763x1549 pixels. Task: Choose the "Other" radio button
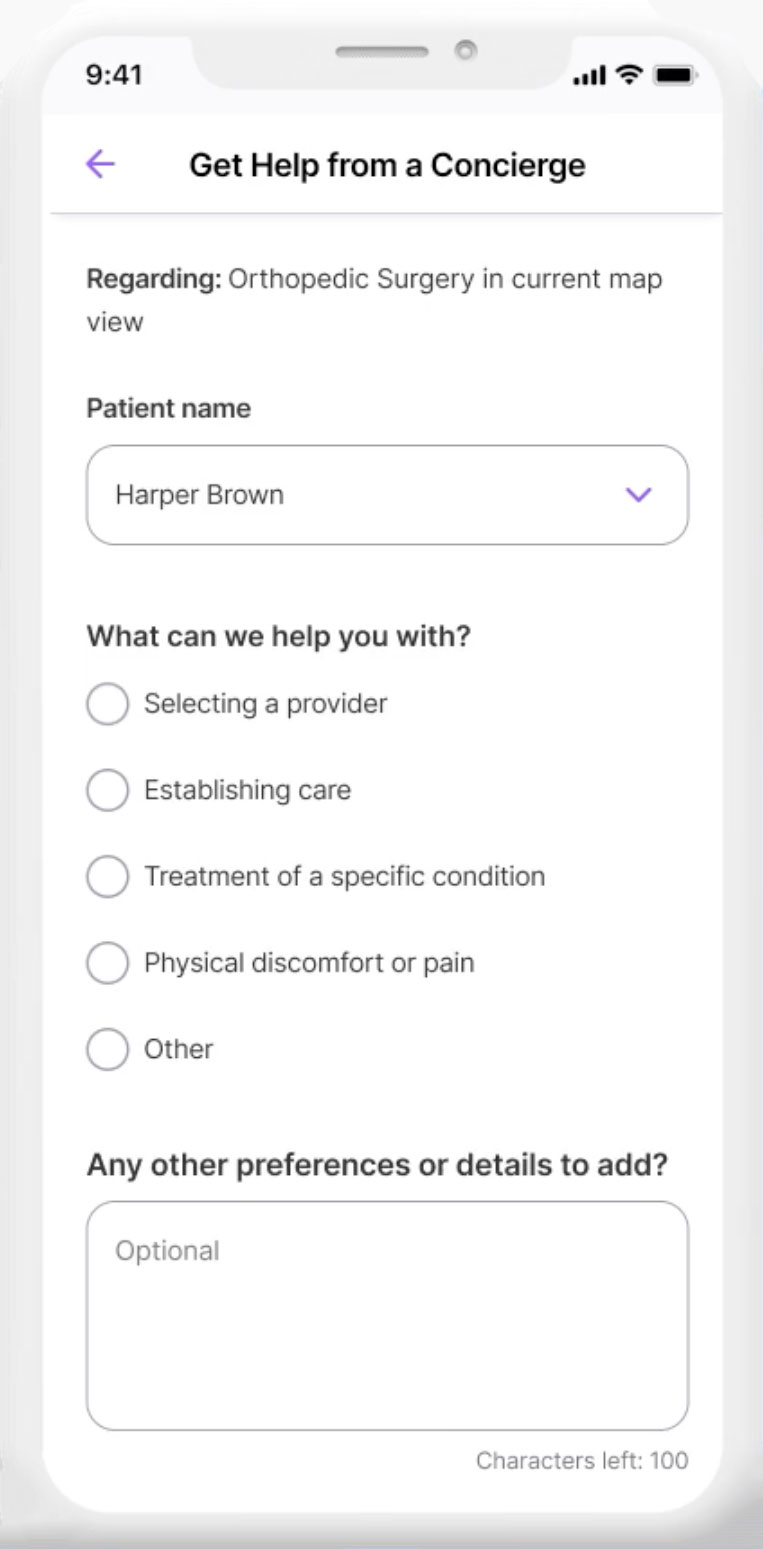click(x=108, y=1050)
